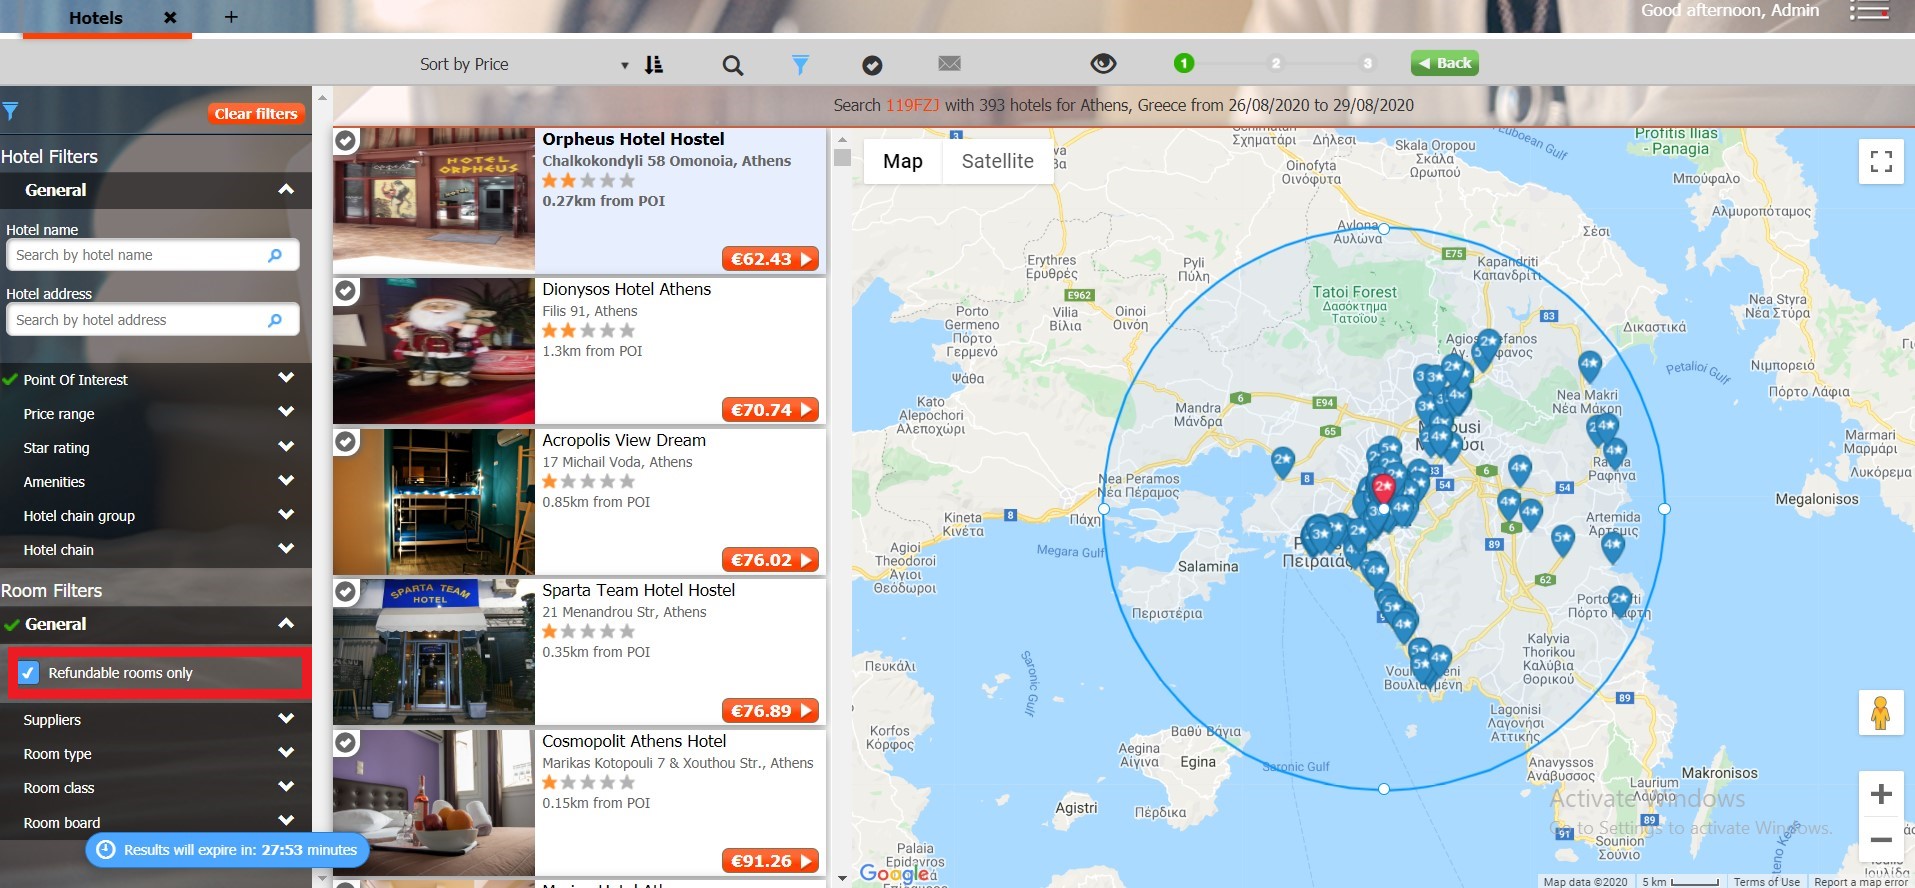The height and width of the screenshot is (888, 1915).
Task: Open the Dionysos Hotel Athens thumbnail
Action: (x=434, y=351)
